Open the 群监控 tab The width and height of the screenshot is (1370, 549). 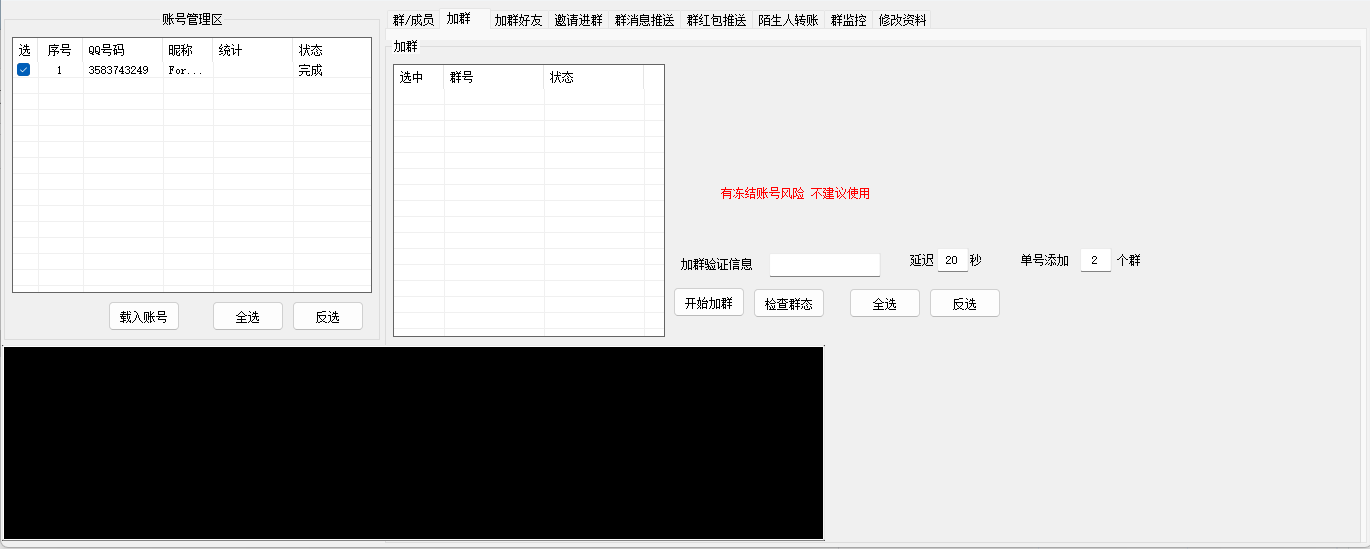coord(848,20)
